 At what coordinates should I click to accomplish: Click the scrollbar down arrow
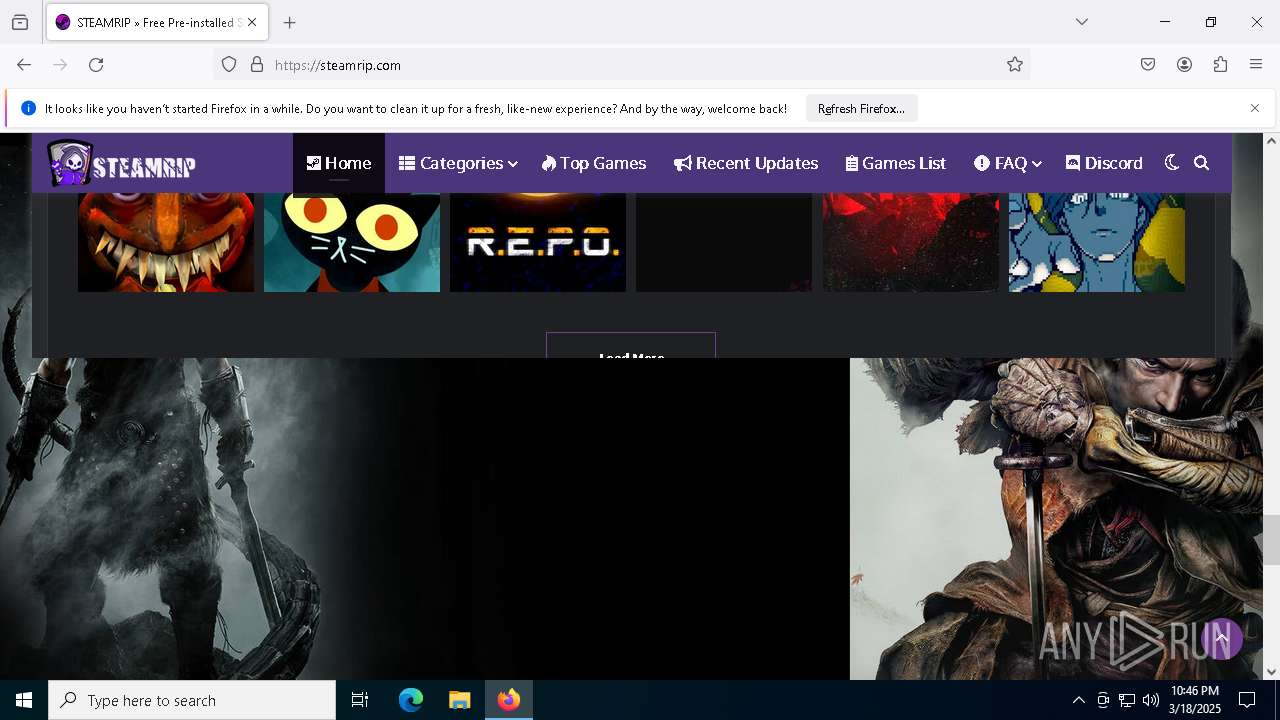pyautogui.click(x=1271, y=672)
